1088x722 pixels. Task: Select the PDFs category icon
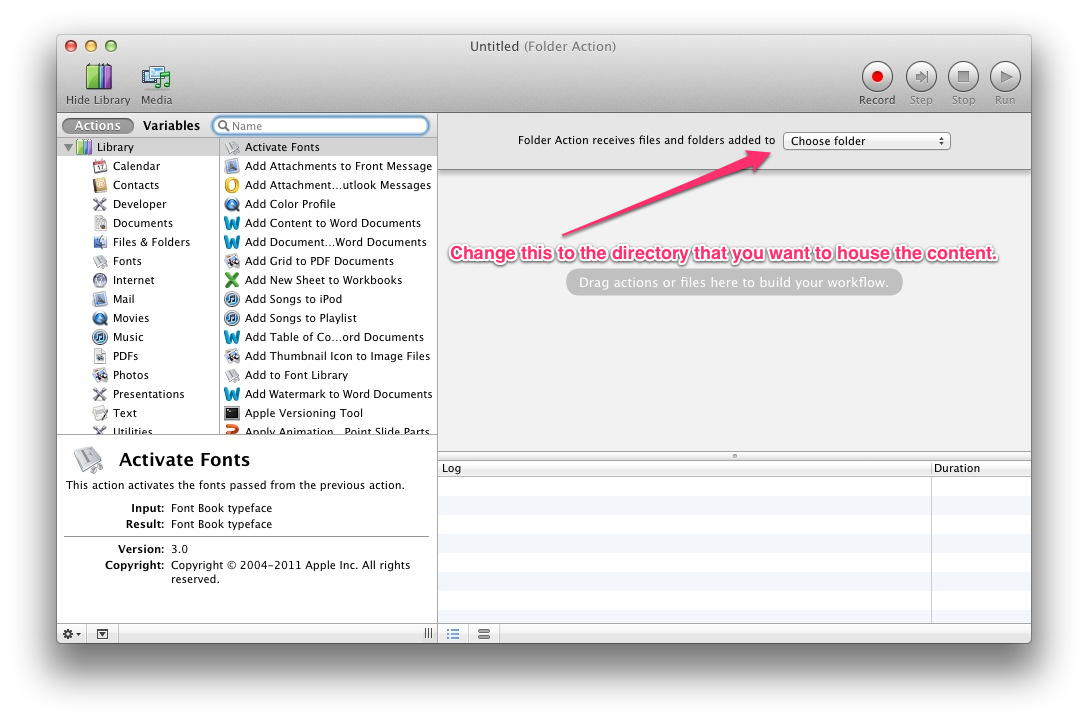click(x=100, y=356)
